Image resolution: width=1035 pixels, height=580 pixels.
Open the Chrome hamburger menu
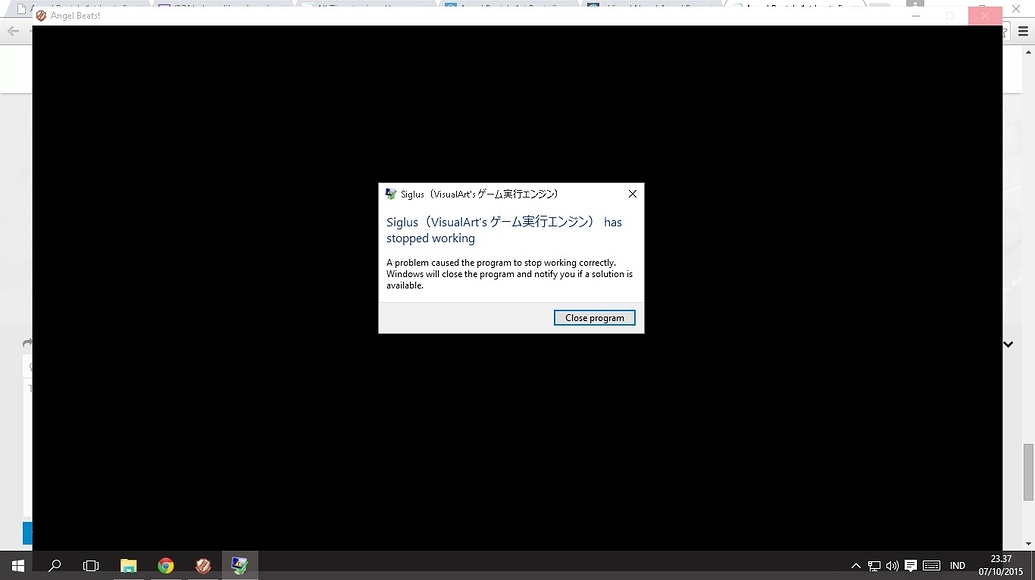click(x=1023, y=32)
